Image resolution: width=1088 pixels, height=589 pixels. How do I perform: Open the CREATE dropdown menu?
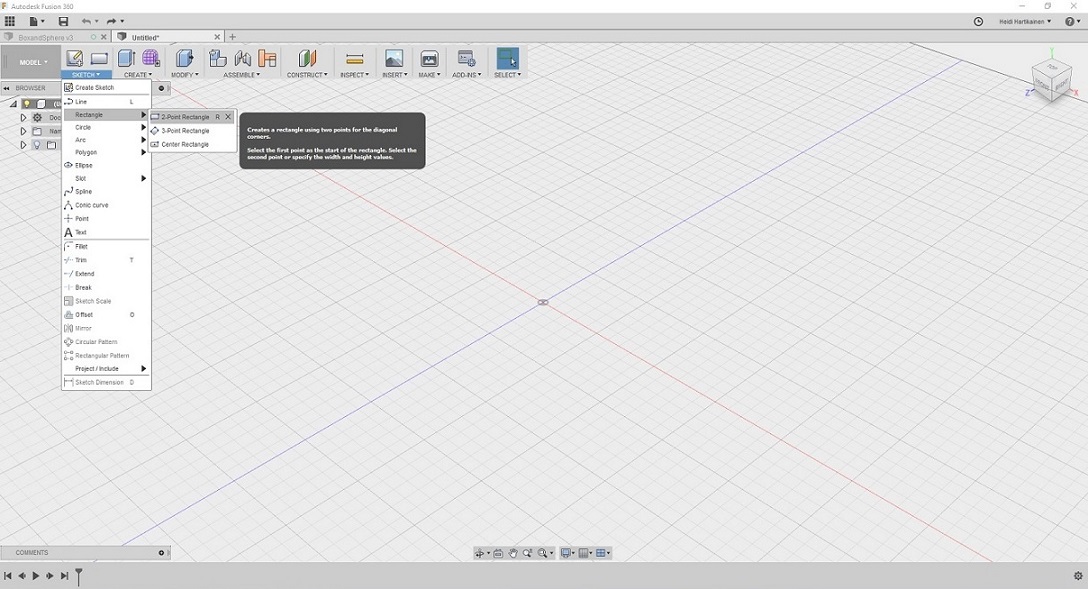pos(137,74)
